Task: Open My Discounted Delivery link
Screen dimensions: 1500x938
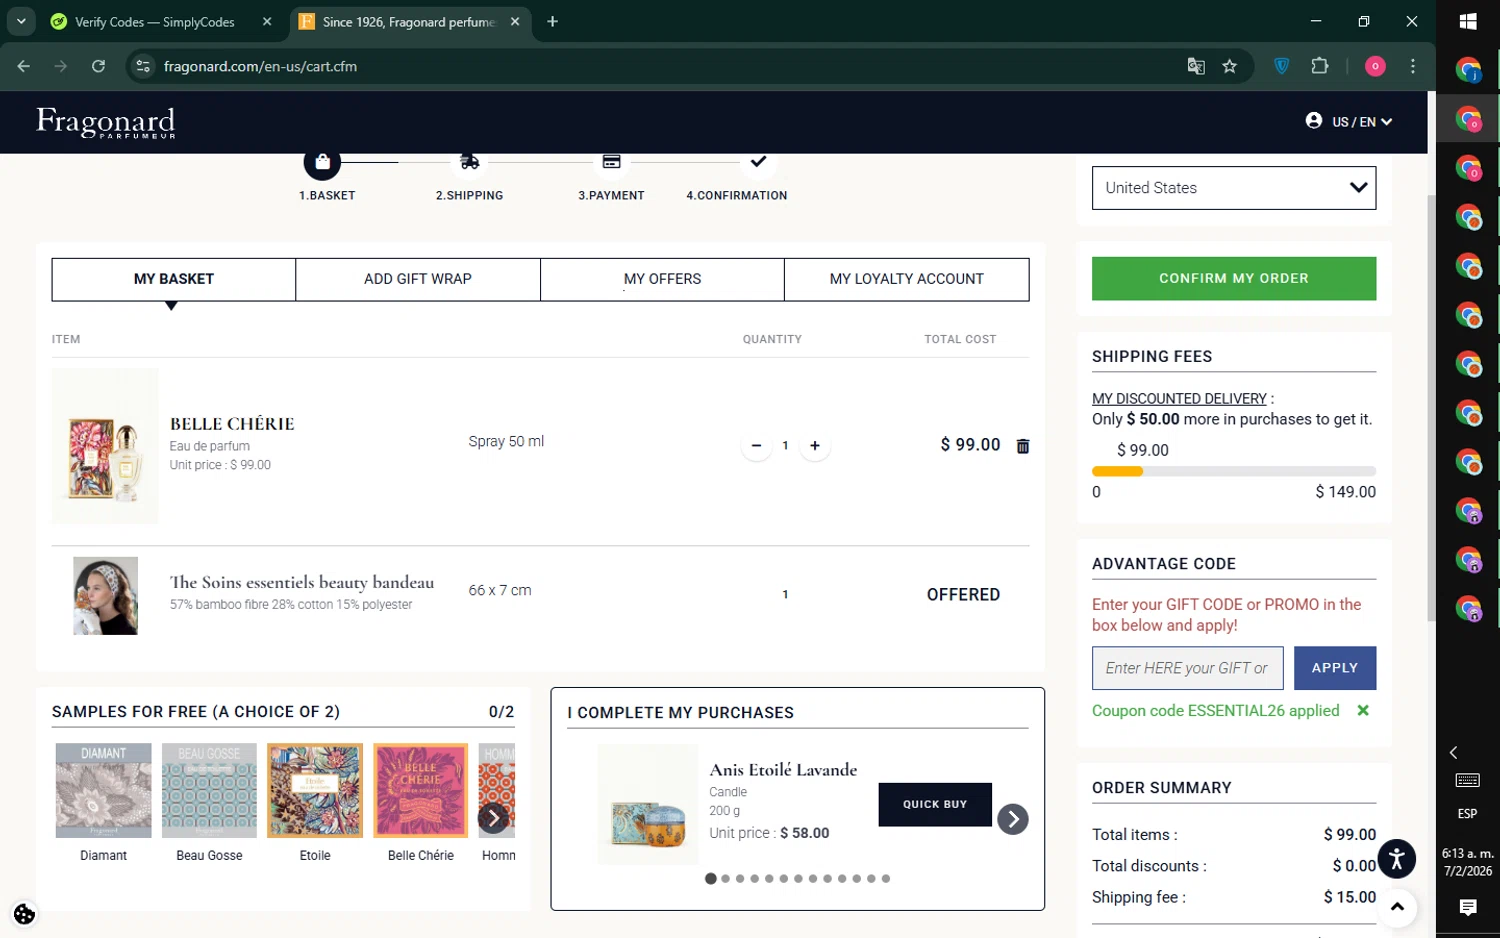Action: 1179,398
